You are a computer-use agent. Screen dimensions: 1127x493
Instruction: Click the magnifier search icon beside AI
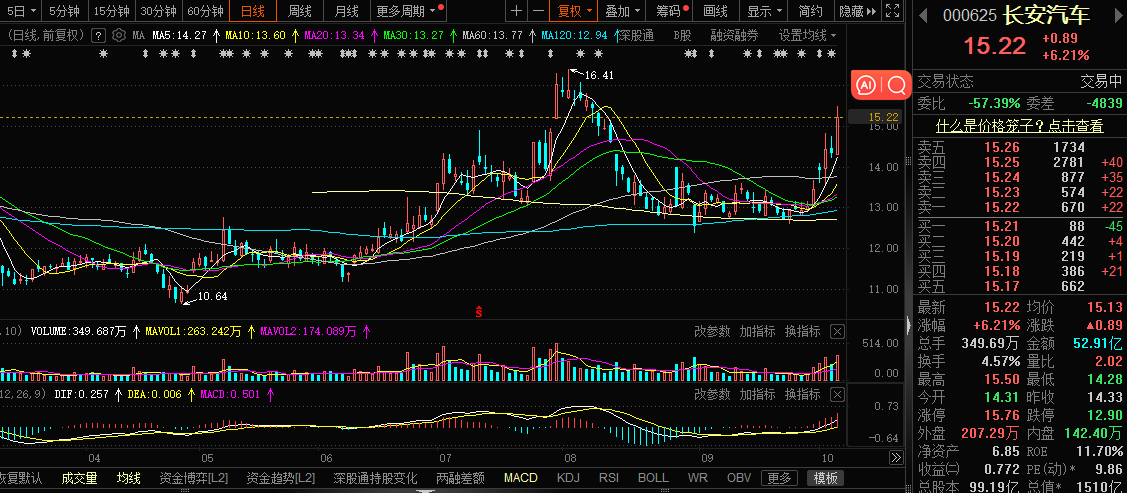point(896,86)
